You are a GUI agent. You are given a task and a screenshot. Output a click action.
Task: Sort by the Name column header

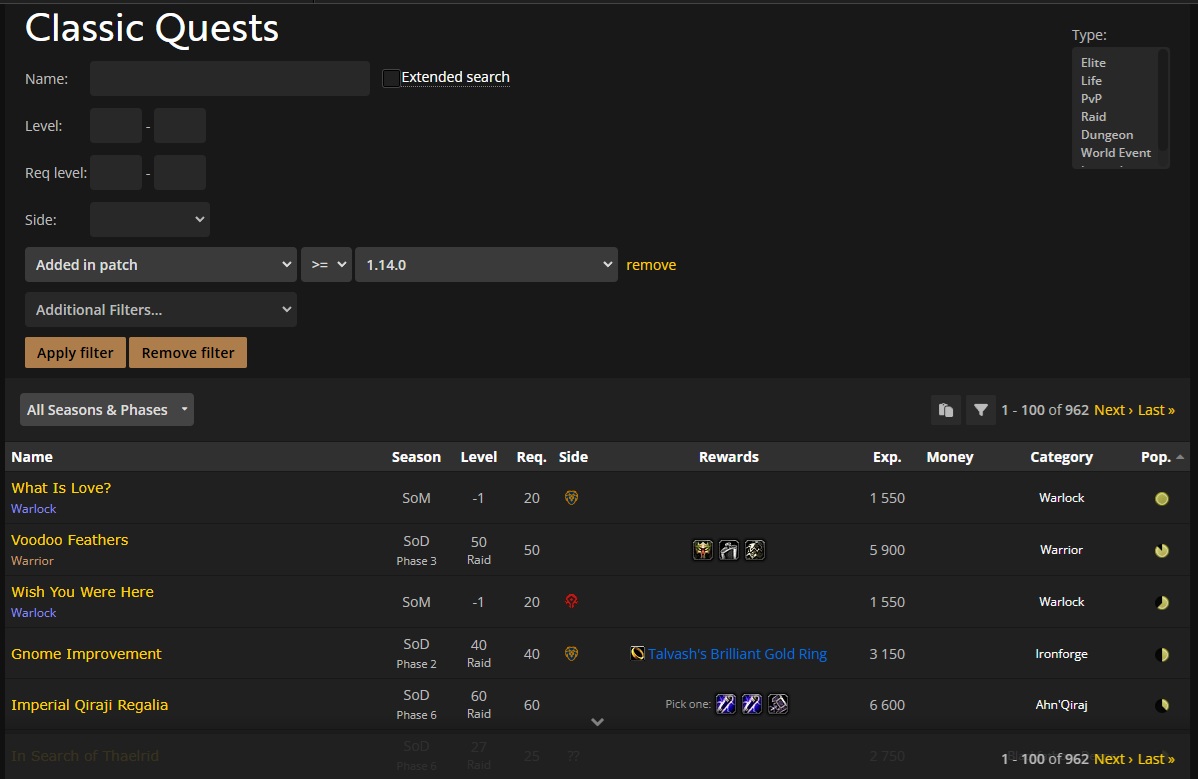tap(32, 457)
